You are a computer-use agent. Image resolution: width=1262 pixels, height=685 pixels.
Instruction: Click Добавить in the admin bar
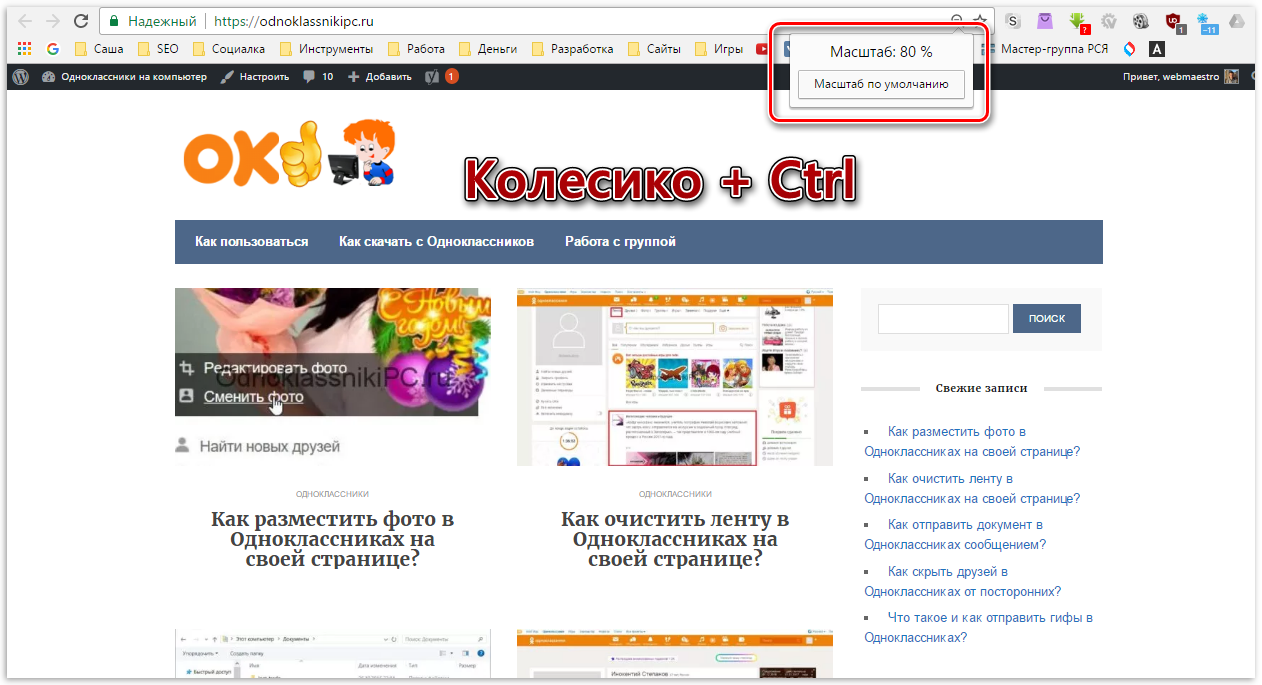(x=379, y=76)
